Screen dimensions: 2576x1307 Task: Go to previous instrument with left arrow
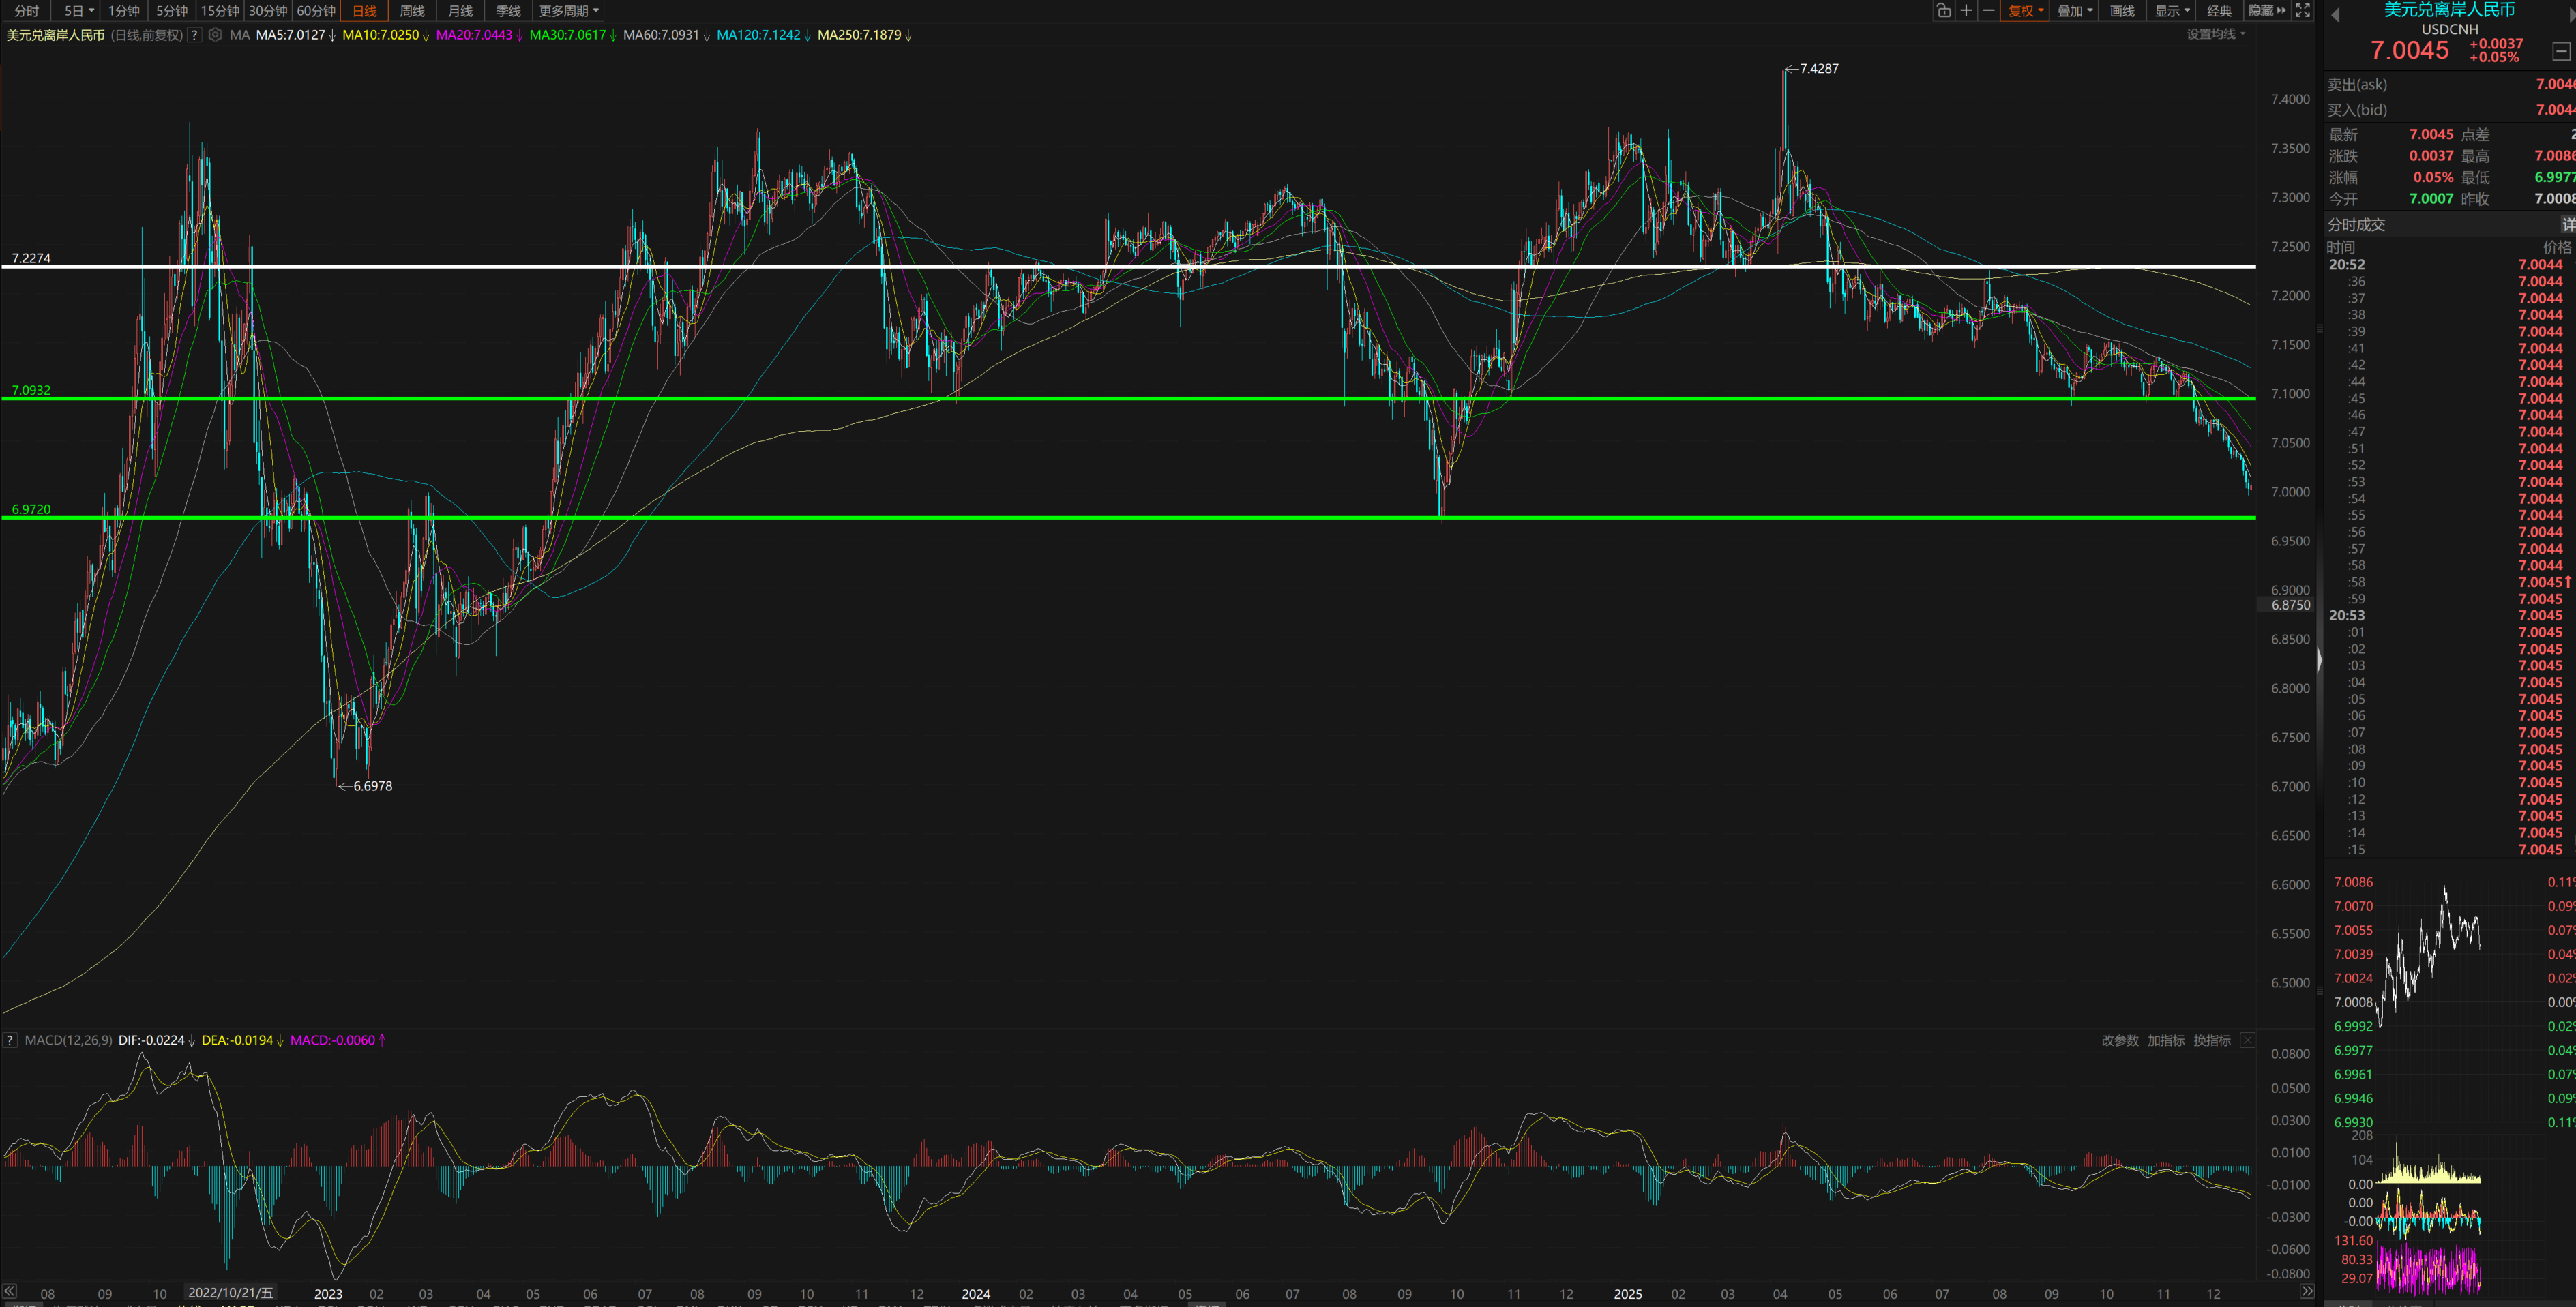pos(2335,14)
